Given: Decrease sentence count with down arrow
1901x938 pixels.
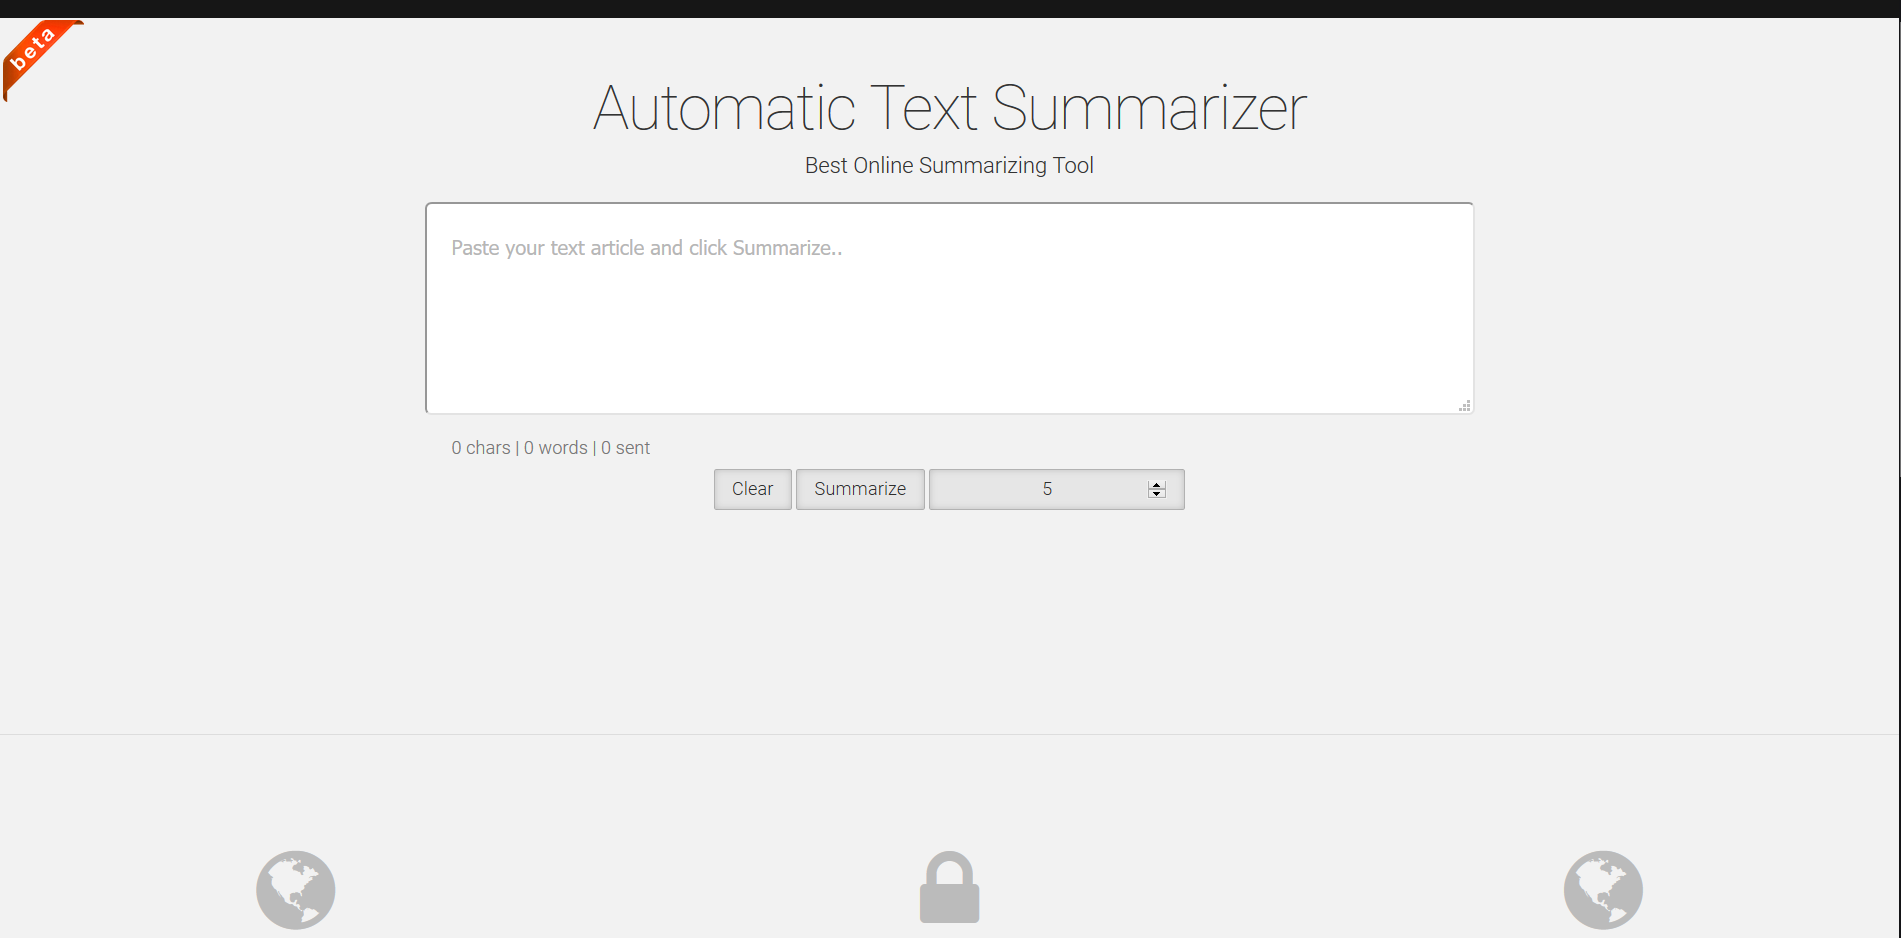Looking at the screenshot, I should tap(1157, 493).
